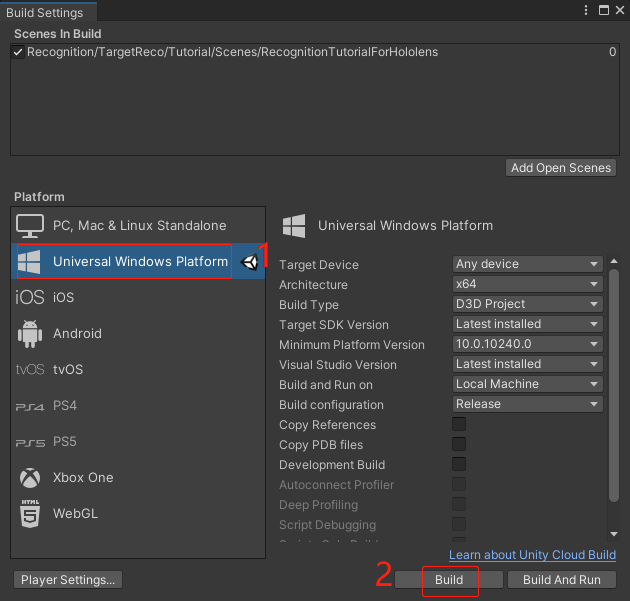Click the Development Build label
Screen dimensions: 630x601
(x=332, y=465)
